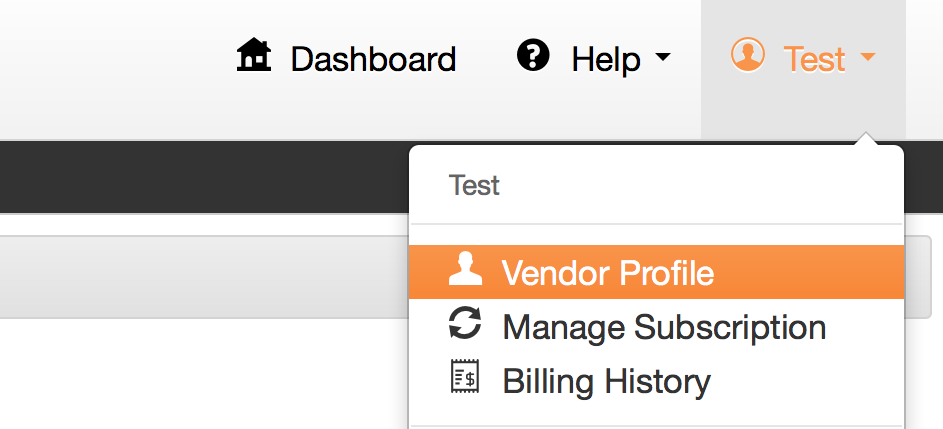The width and height of the screenshot is (943, 429).
Task: Open the Help menu label
Action: [606, 60]
